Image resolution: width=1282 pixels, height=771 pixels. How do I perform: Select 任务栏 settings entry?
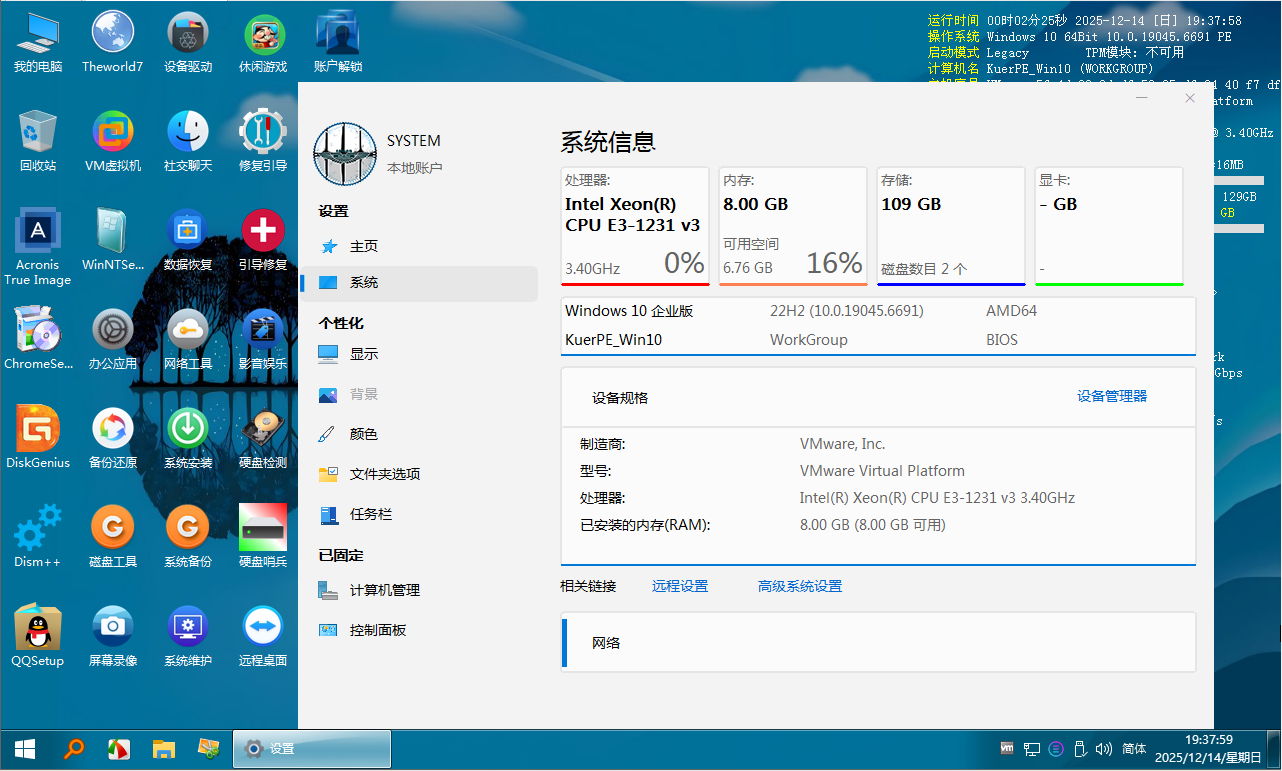370,514
